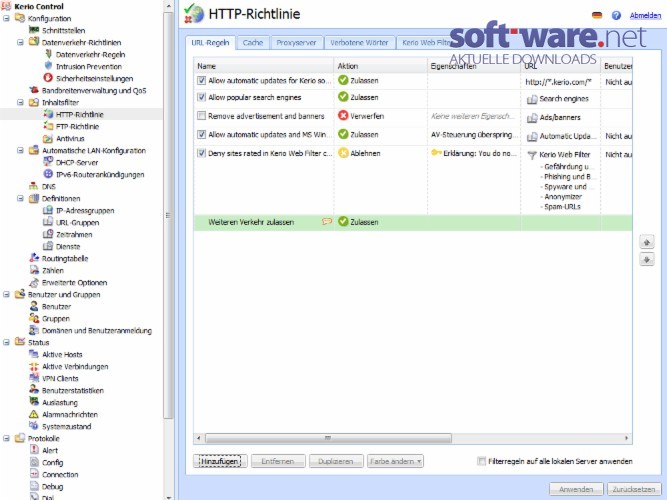This screenshot has height=500, width=667.
Task: Open URL-Gruppen icon
Action: pos(48,222)
